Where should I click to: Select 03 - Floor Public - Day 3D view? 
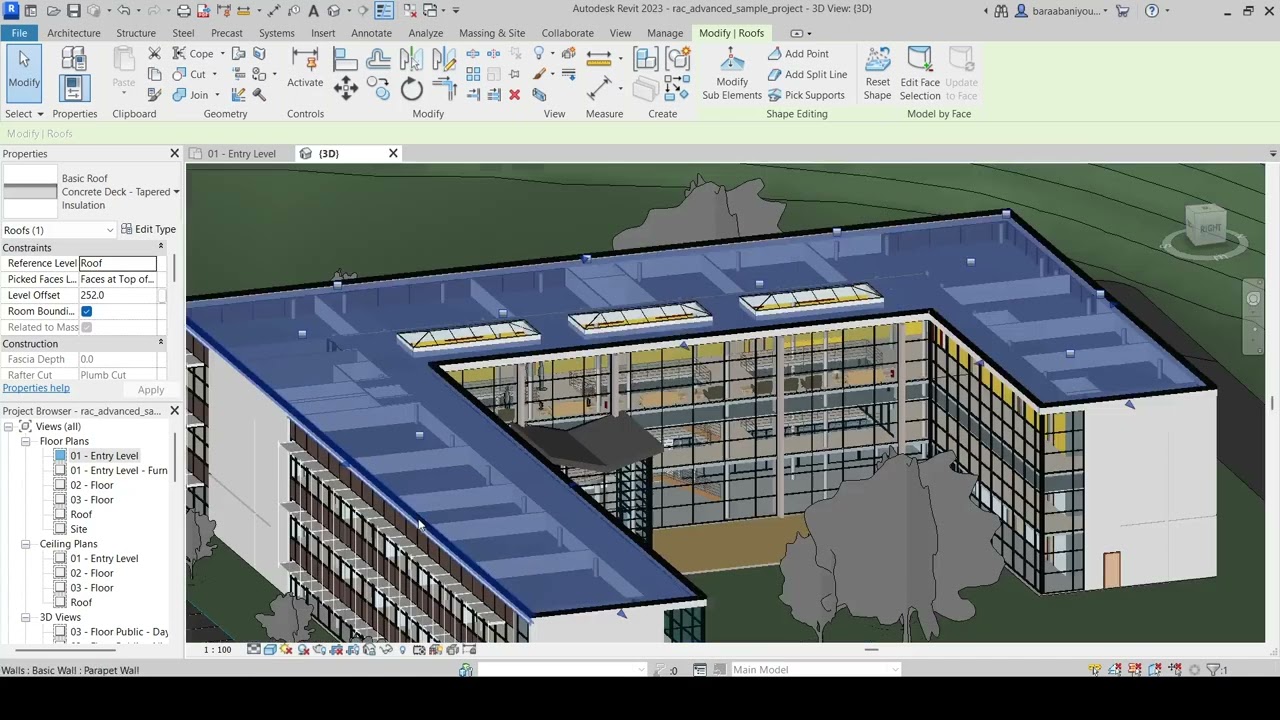119,632
